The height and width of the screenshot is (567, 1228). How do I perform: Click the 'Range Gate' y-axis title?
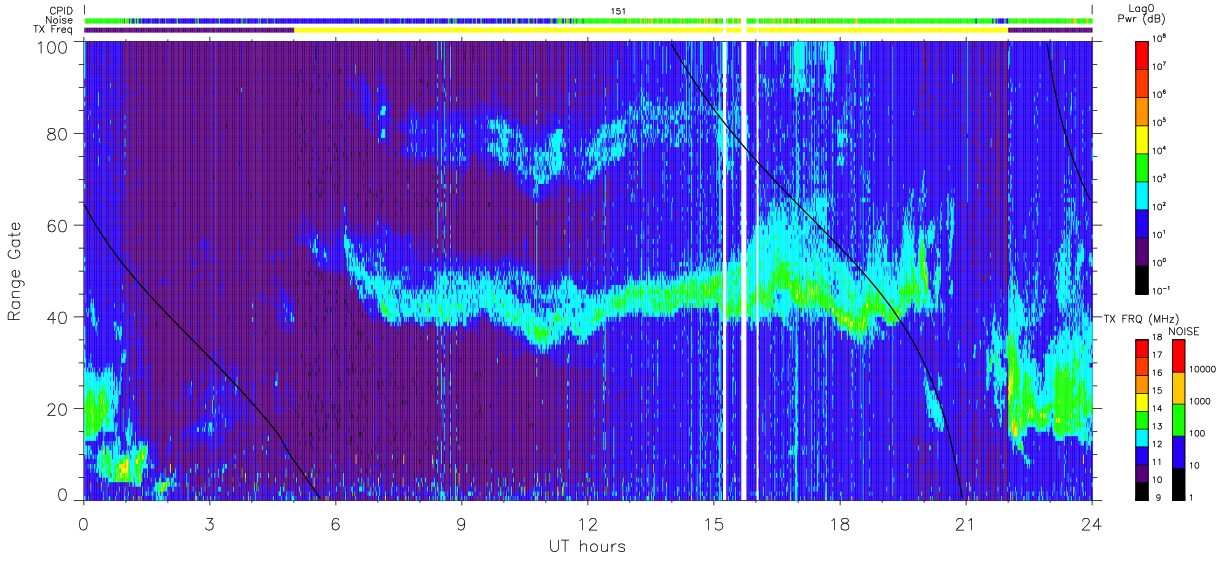click(x=17, y=271)
